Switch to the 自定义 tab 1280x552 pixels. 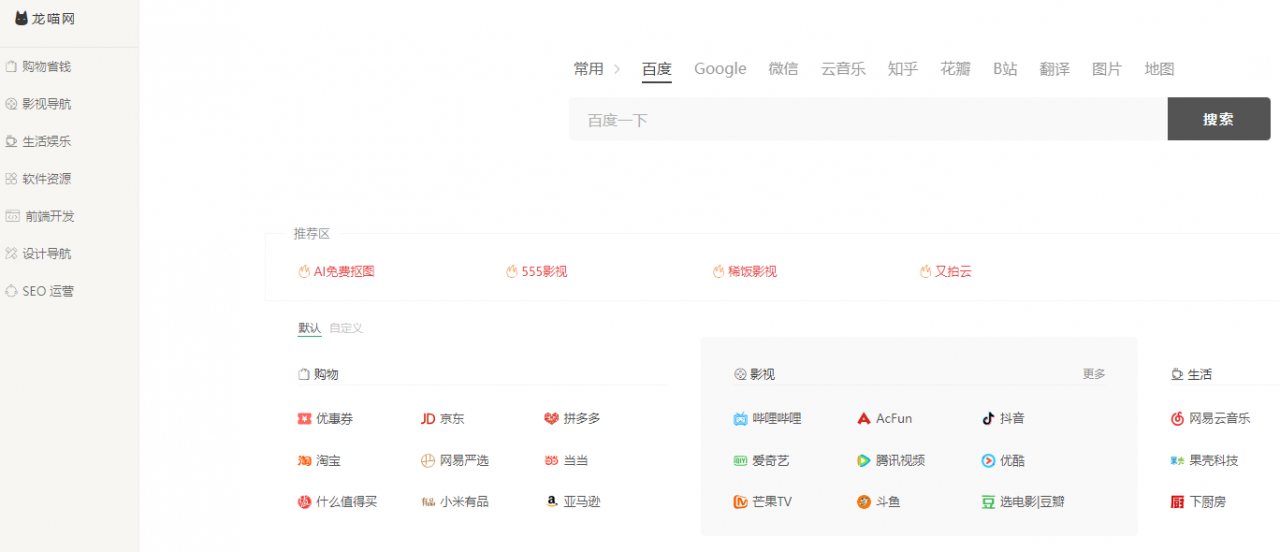pos(346,328)
